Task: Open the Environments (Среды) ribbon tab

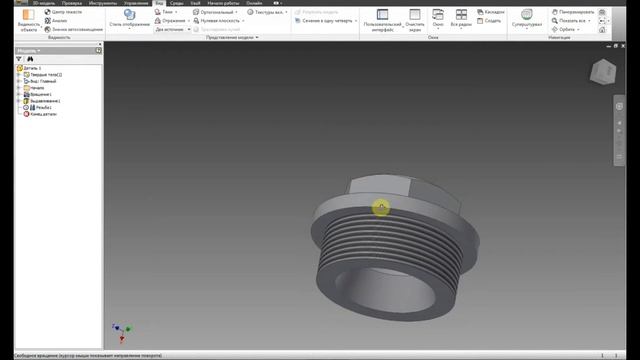Action: point(176,3)
